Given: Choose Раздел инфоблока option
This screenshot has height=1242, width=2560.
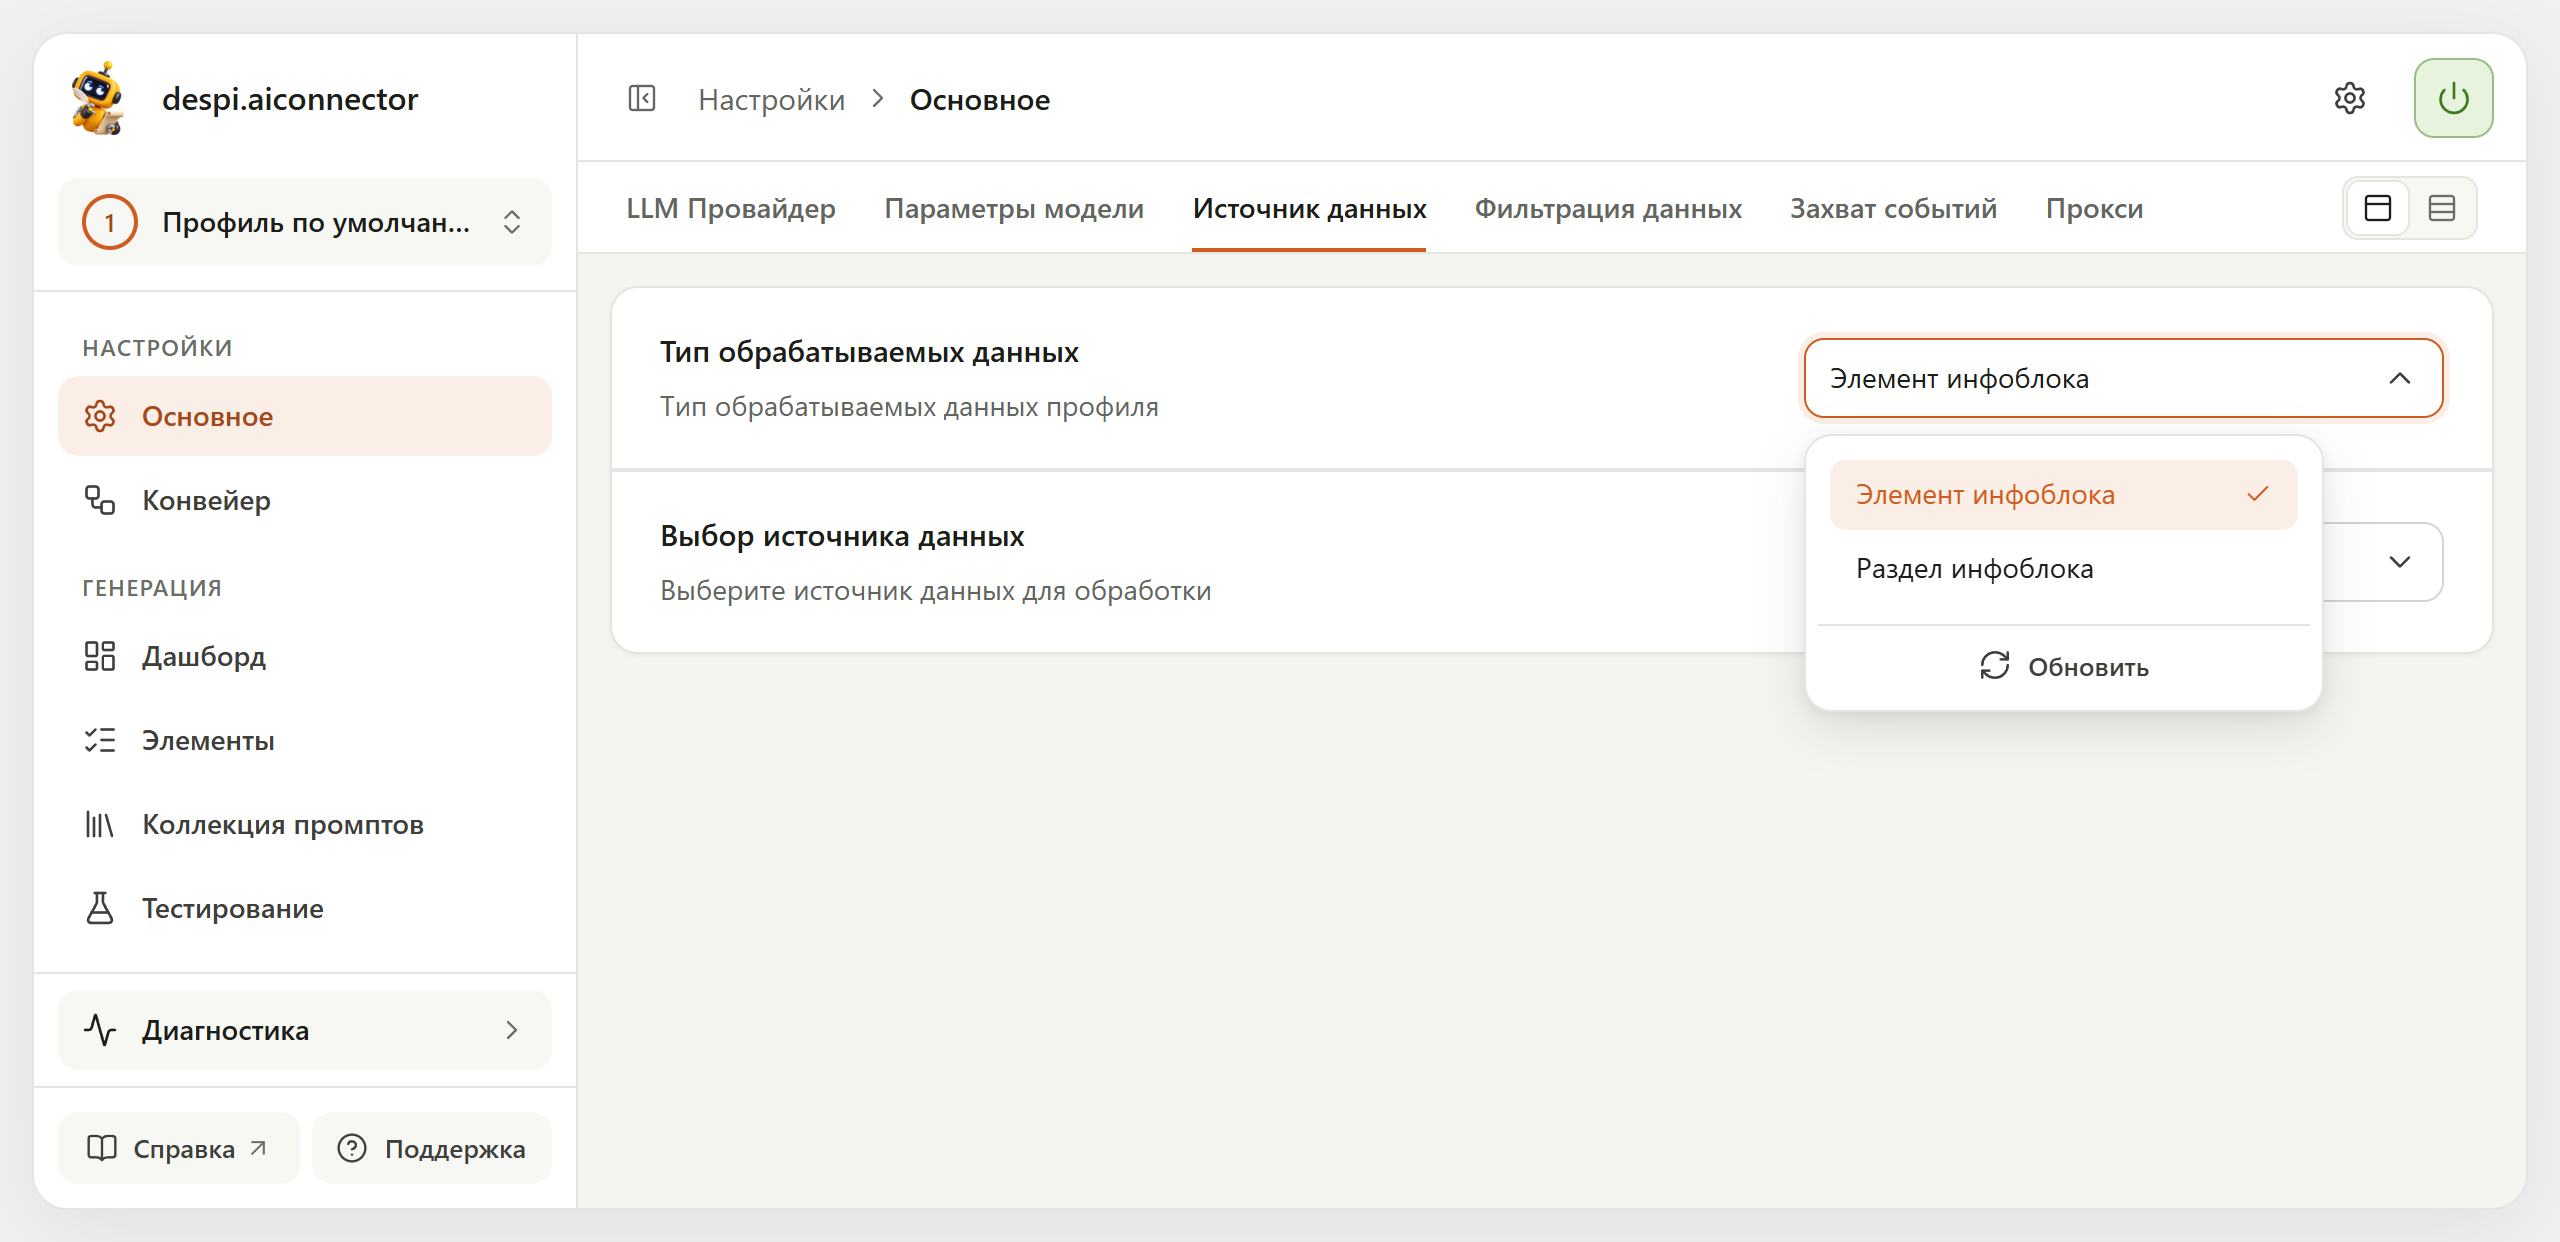Looking at the screenshot, I should [x=2063, y=569].
